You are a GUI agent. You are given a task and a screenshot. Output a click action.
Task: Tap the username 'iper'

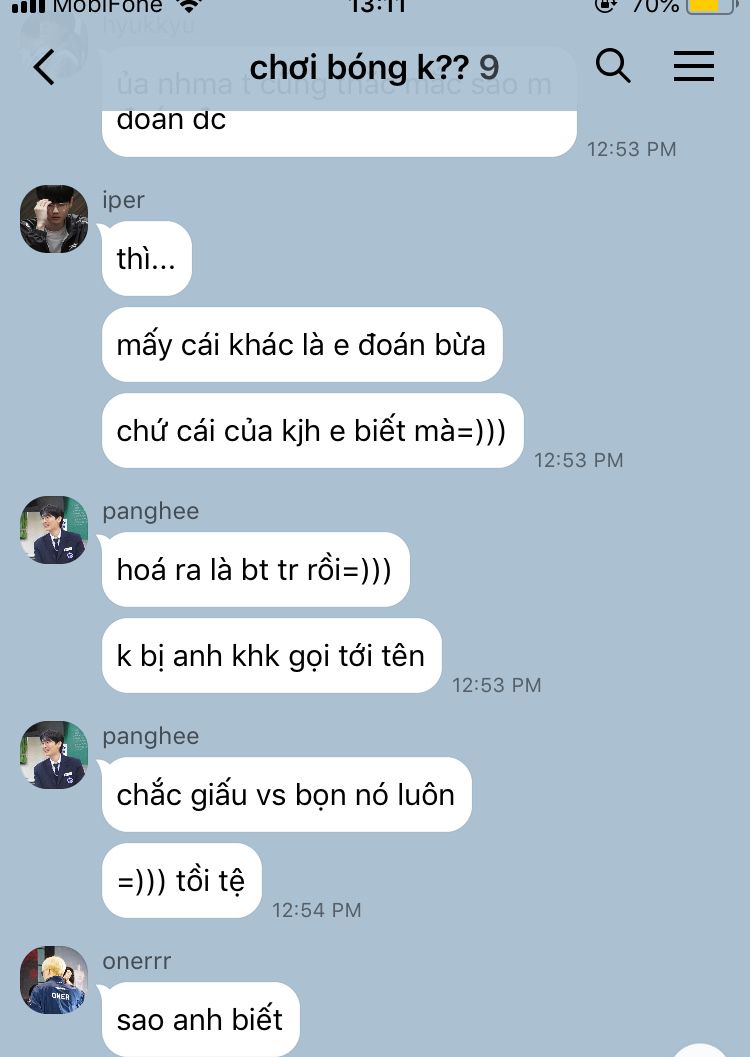tap(123, 200)
